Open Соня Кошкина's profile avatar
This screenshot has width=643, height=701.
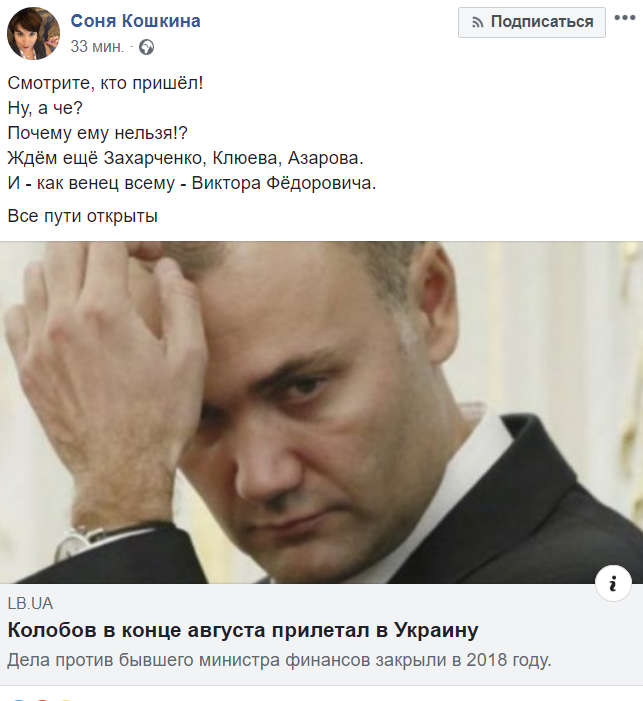pos(33,33)
